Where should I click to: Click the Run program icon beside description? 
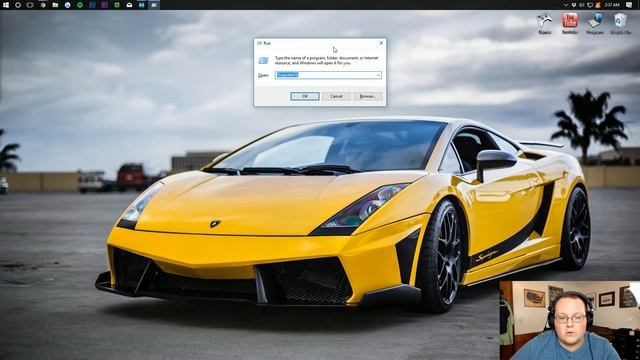coord(264,60)
